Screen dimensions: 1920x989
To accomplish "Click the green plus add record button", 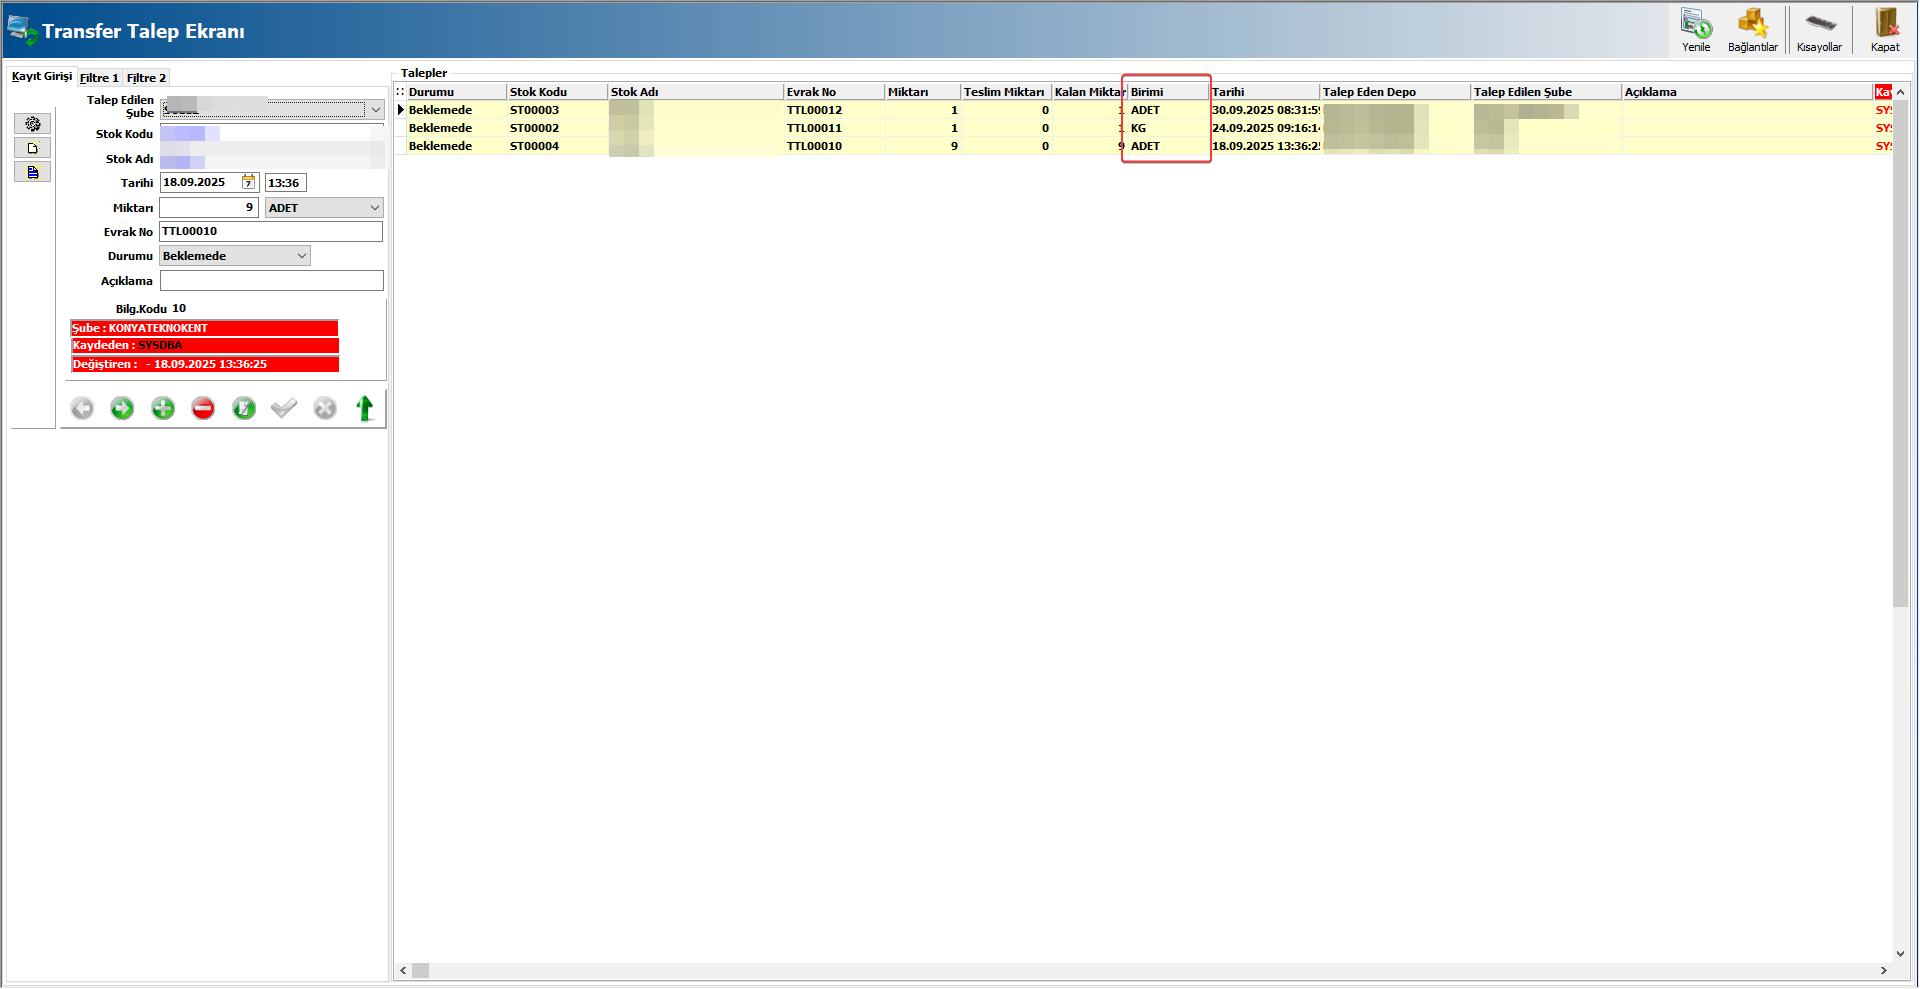I will tap(163, 408).
